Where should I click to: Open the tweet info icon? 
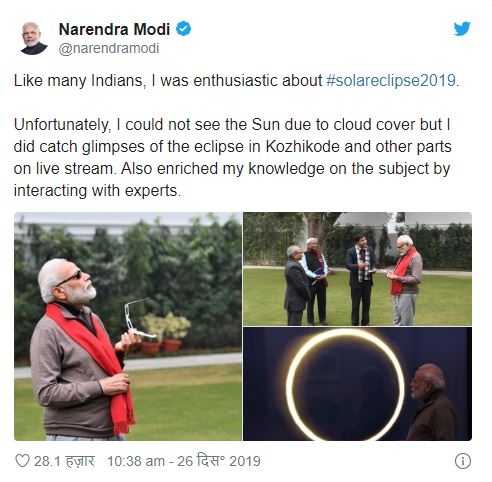tap(463, 461)
